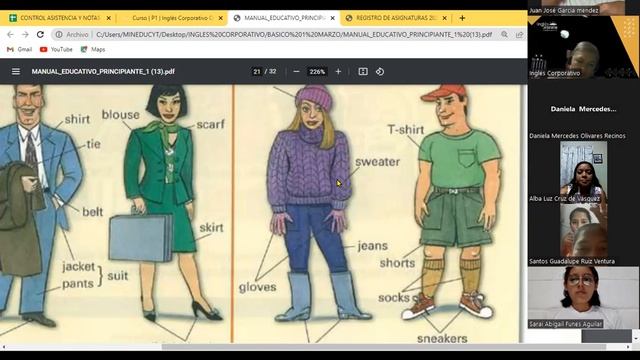Click the word "suit" in the PDF

coord(118,276)
